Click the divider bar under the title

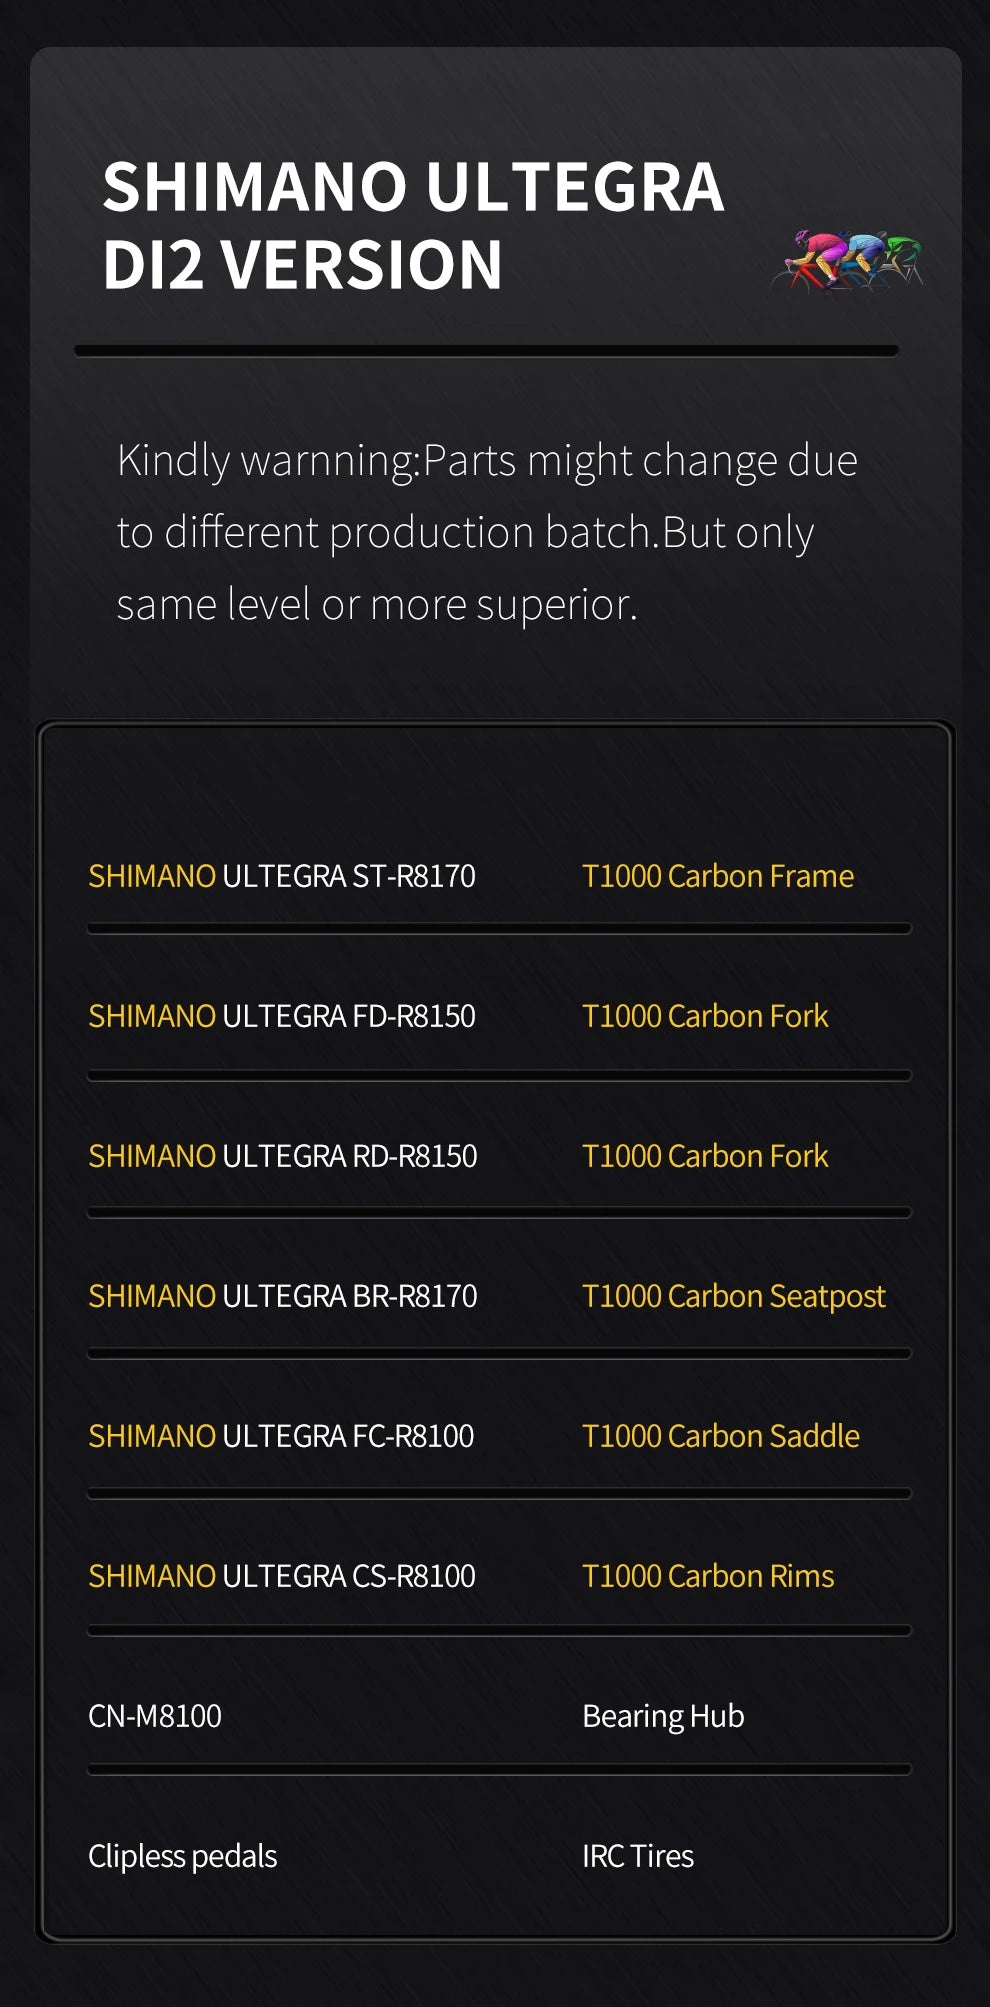coord(486,351)
